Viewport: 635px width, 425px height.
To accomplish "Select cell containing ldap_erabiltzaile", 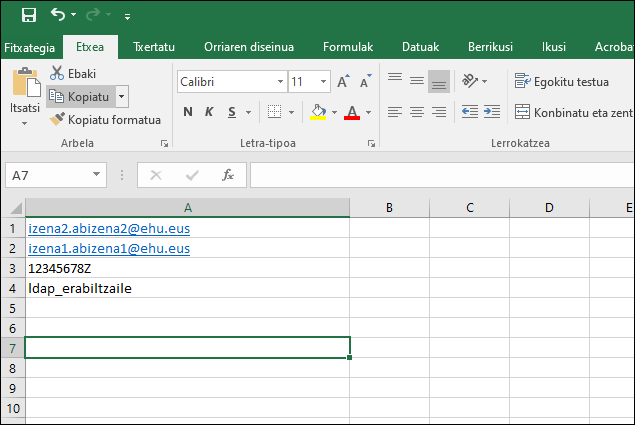I will (x=188, y=288).
